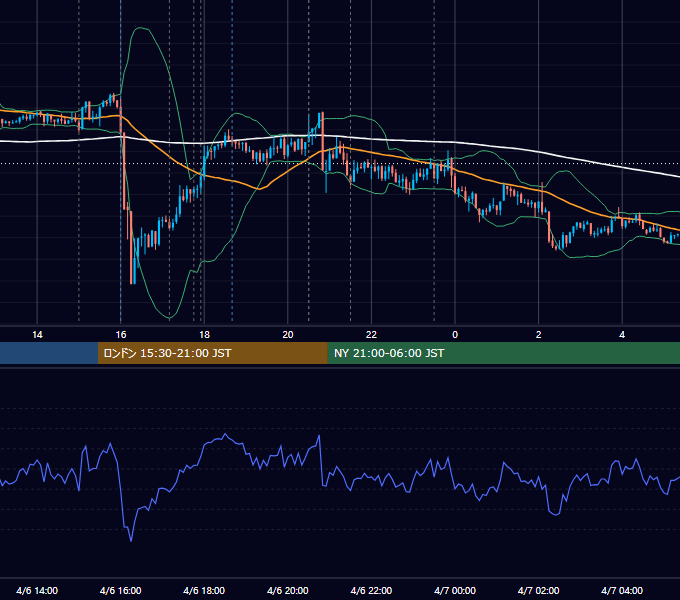The width and height of the screenshot is (680, 600).
Task: Click the lowest candlestick after the 16:00 crash
Action: 131,247
